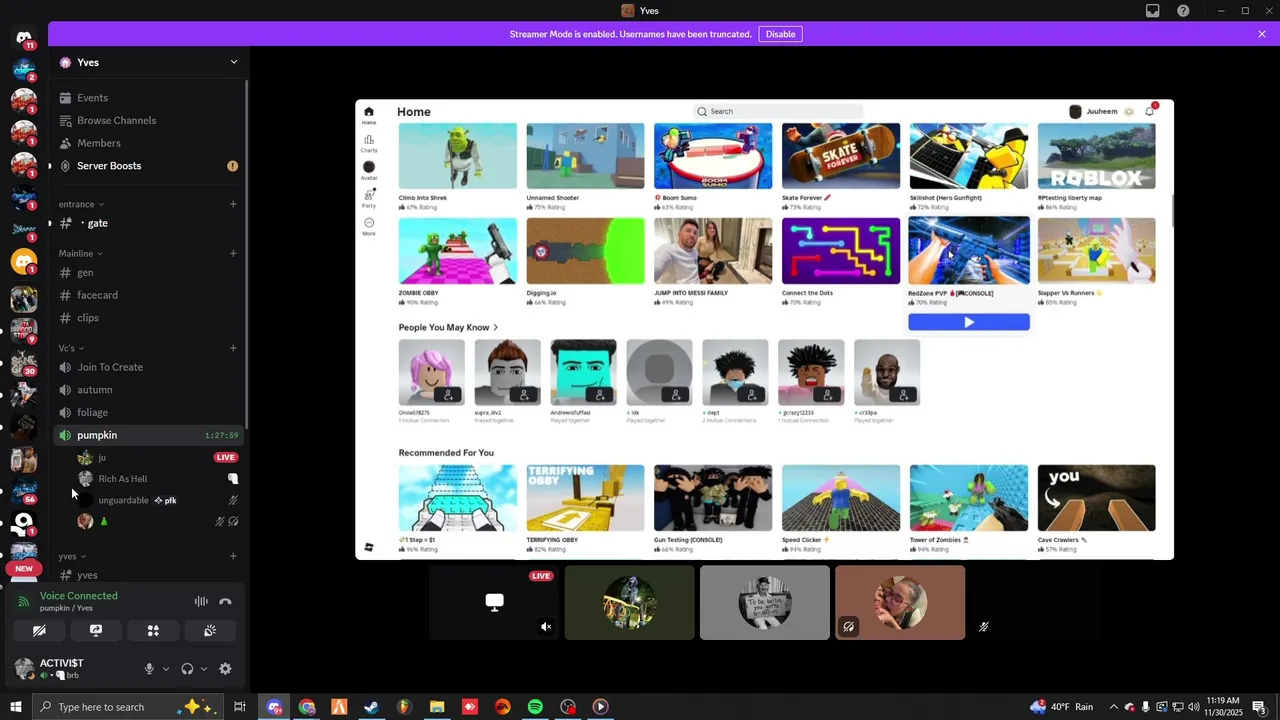This screenshot has width=1280, height=720.
Task: Open Chrome from the taskbar
Action: (x=306, y=707)
